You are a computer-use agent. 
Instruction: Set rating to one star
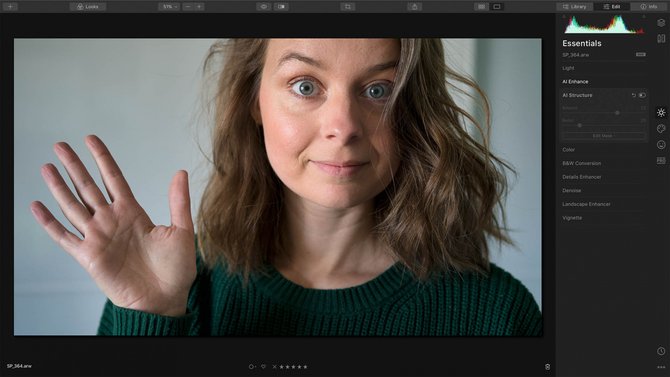pyautogui.click(x=281, y=367)
